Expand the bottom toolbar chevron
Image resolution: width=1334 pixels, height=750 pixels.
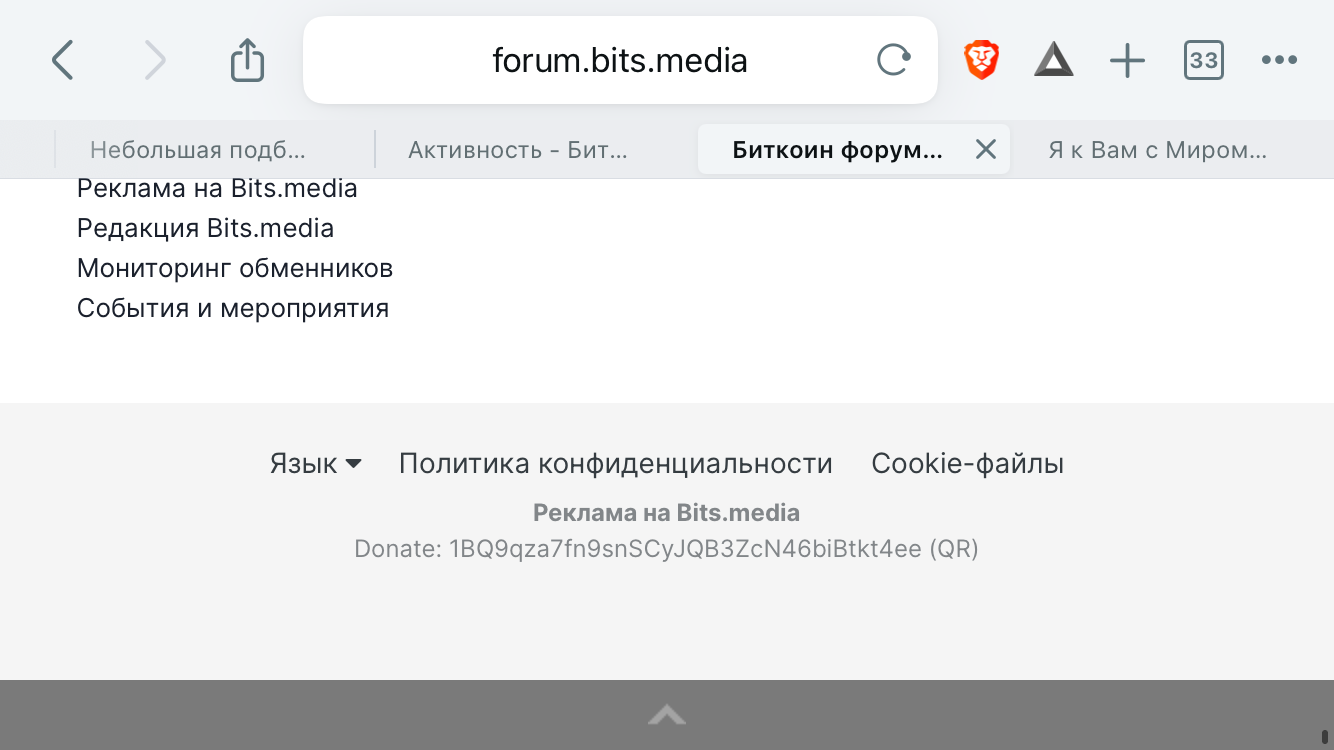[x=667, y=715]
